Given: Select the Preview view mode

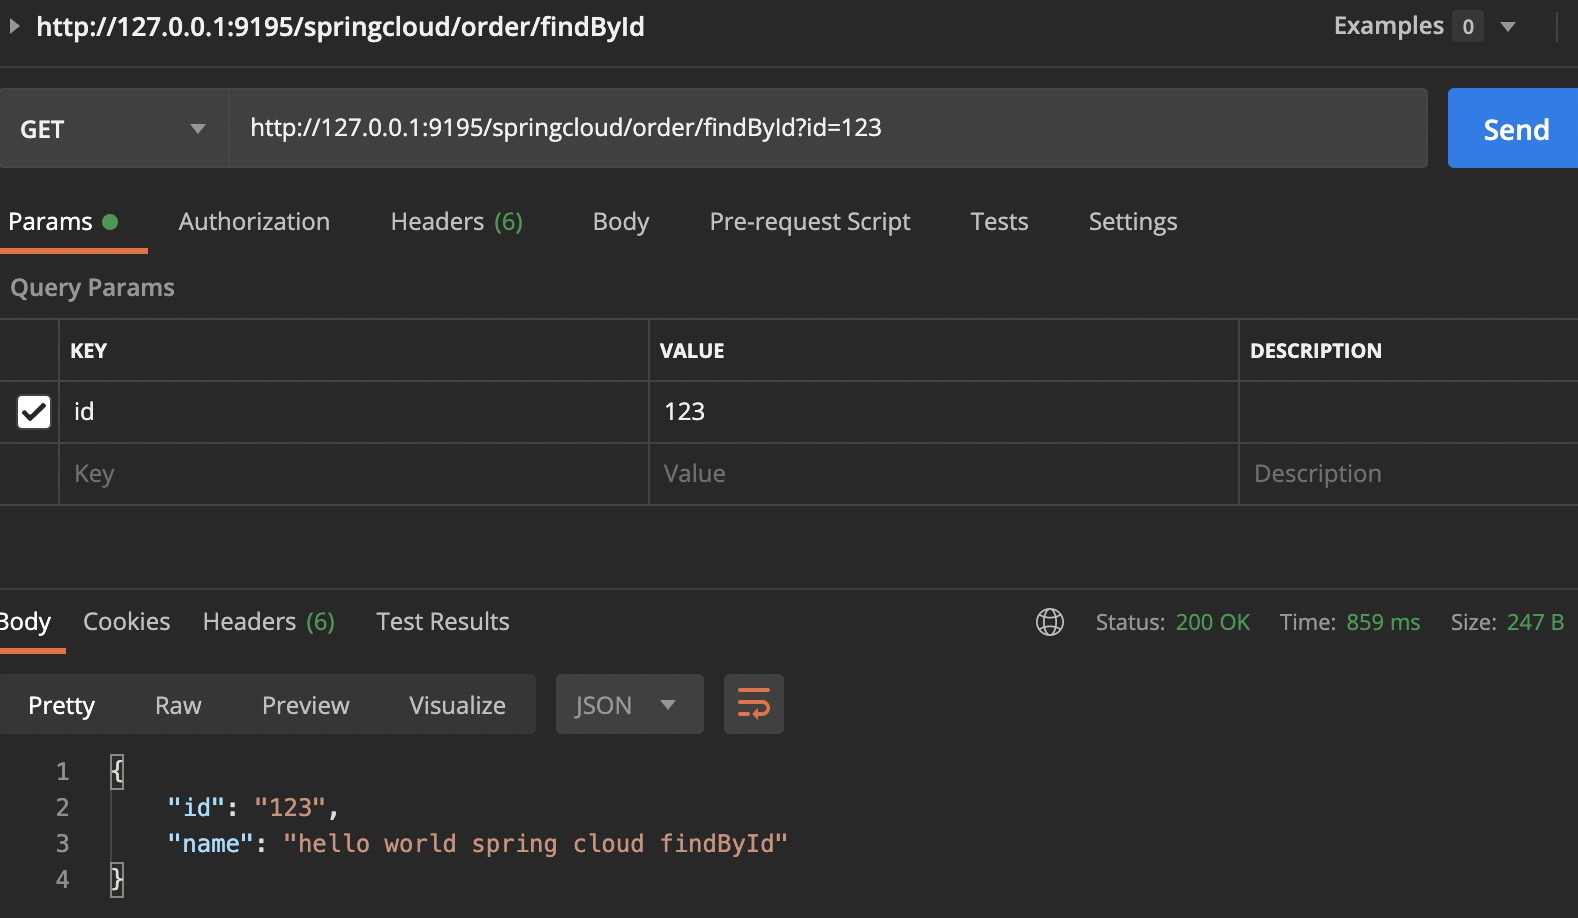Looking at the screenshot, I should point(306,704).
